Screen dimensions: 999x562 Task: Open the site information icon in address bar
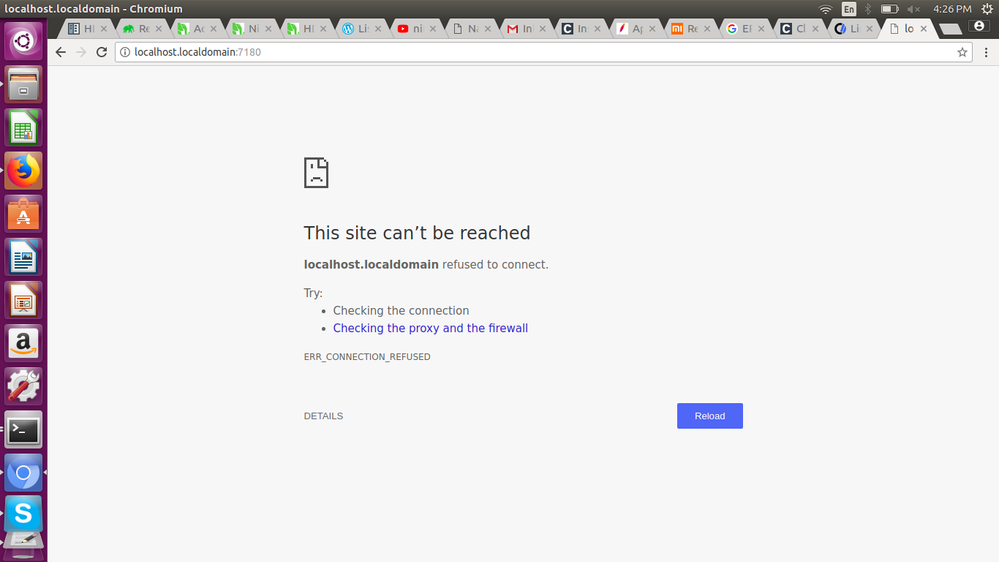pyautogui.click(x=125, y=52)
